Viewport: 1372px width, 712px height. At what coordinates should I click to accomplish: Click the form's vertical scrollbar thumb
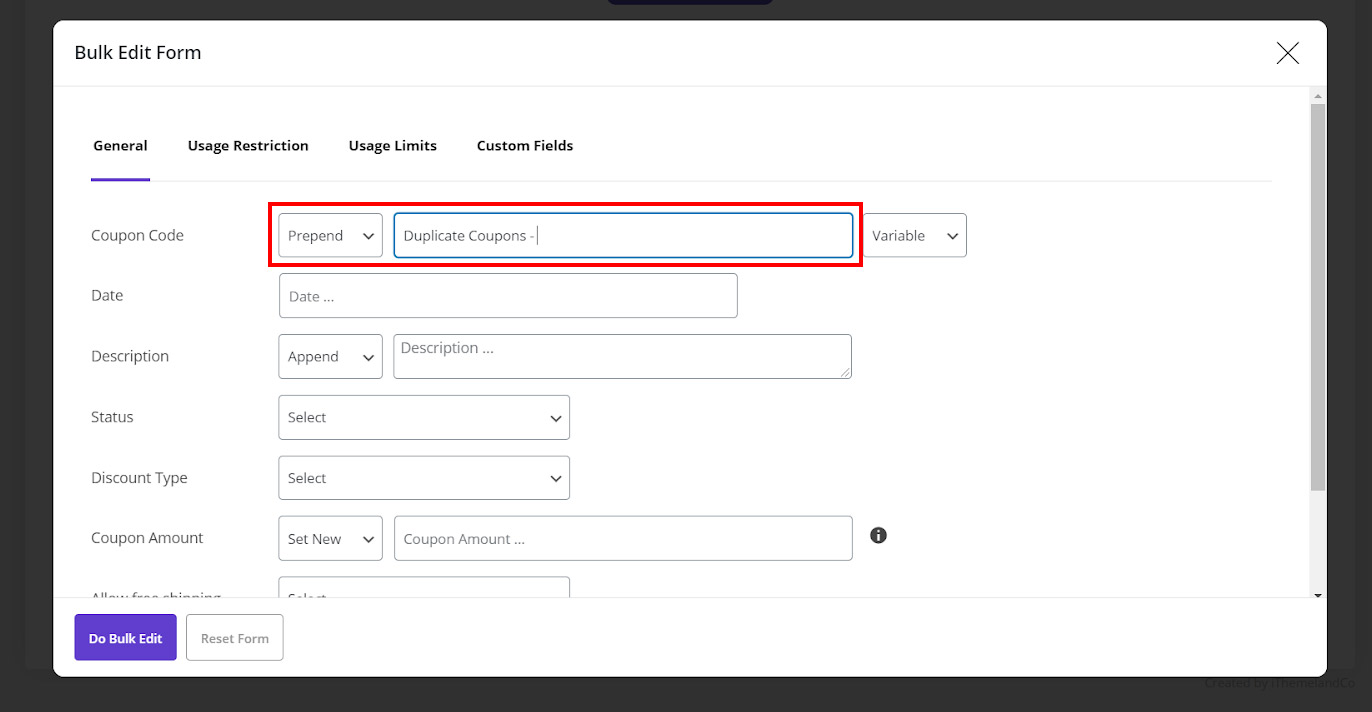(1318, 297)
